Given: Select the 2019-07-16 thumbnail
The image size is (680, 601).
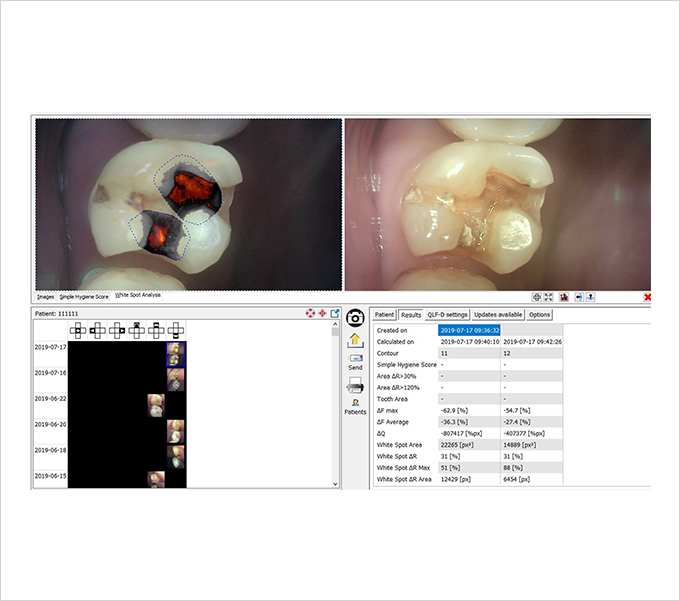Looking at the screenshot, I should 176,380.
